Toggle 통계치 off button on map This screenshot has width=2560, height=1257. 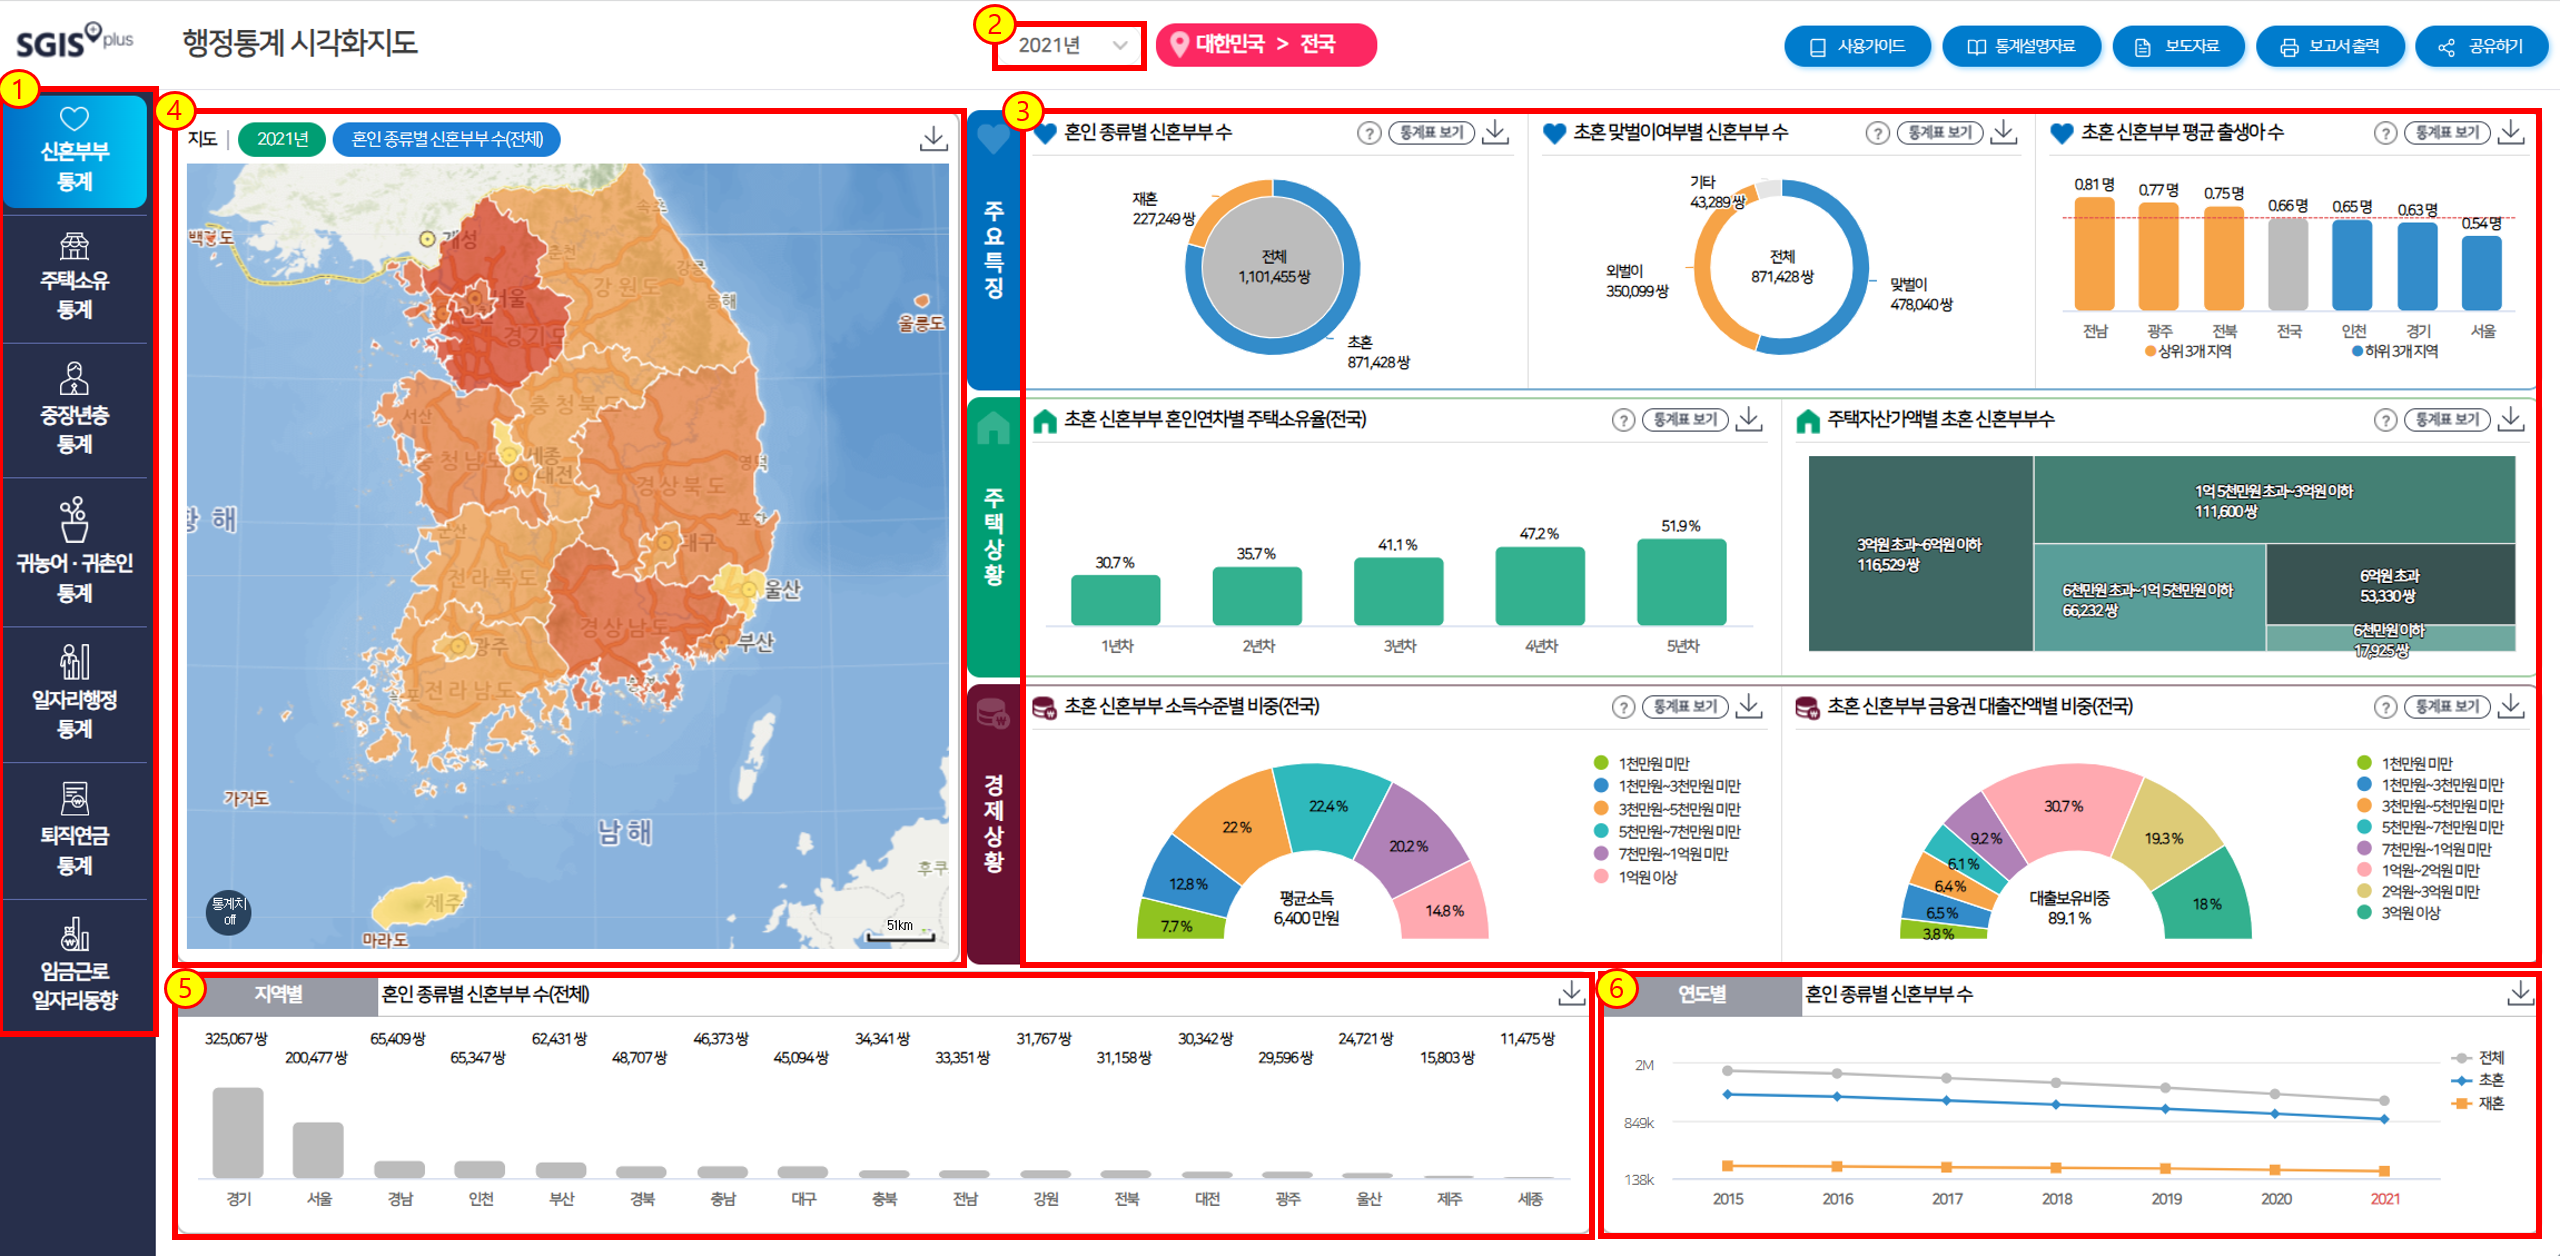(x=229, y=911)
